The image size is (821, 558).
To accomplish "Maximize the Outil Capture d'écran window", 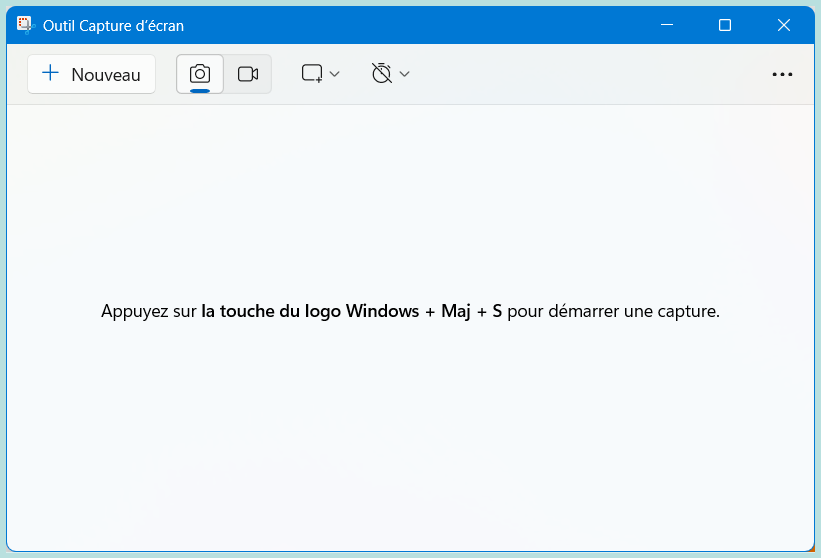I will click(725, 25).
